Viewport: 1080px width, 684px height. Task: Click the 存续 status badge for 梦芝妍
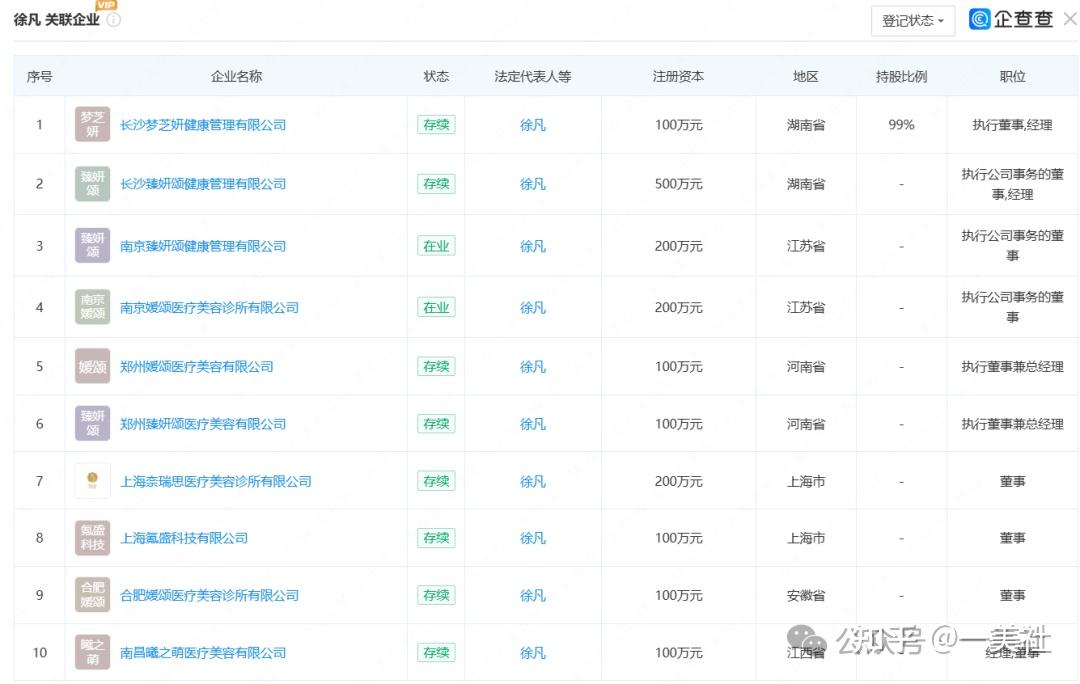pyautogui.click(x=436, y=124)
